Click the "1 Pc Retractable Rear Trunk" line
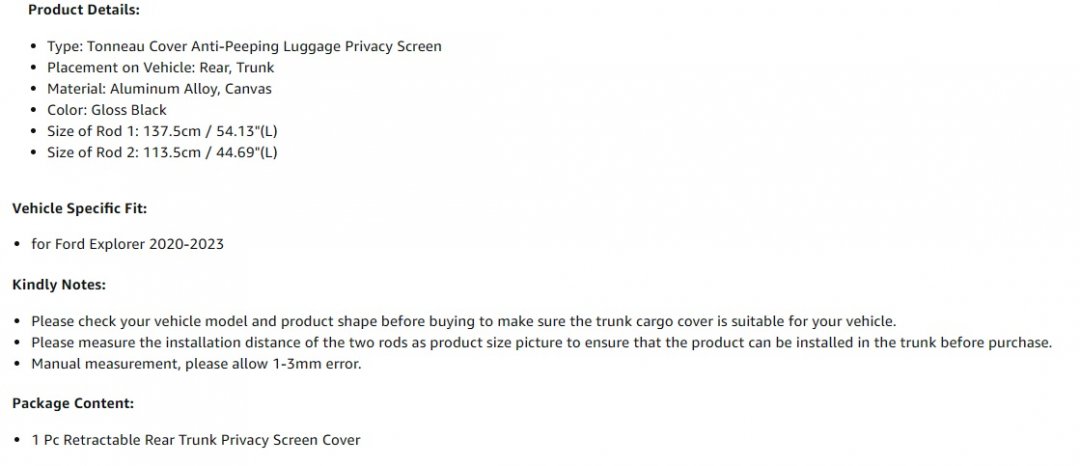The width and height of the screenshot is (1080, 466). pyautogui.click(x=195, y=439)
